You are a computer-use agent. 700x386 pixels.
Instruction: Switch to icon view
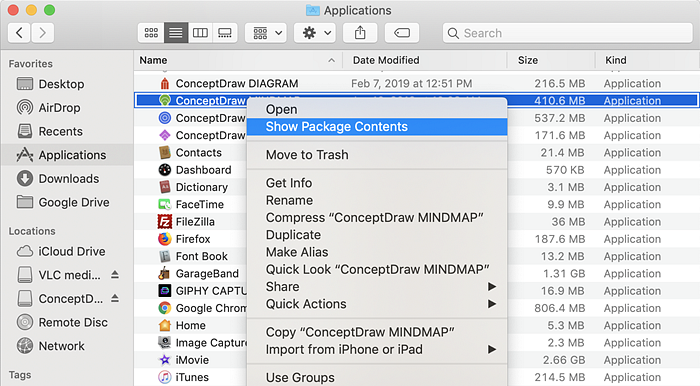(151, 33)
